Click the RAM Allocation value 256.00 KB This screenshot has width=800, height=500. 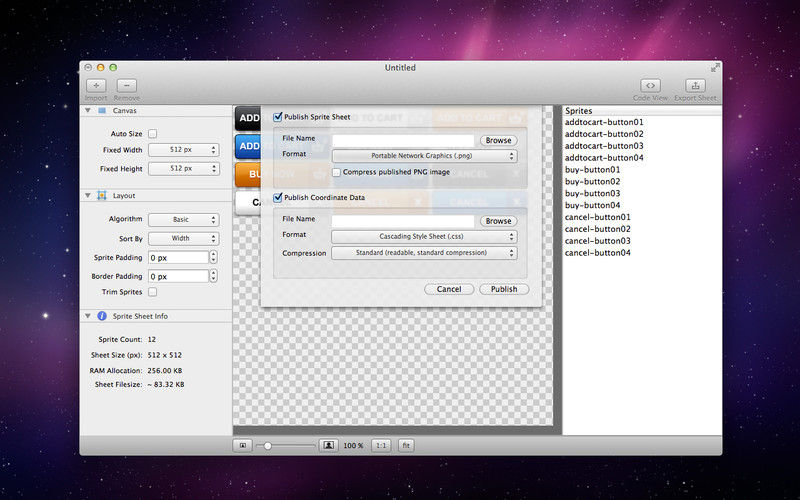pos(165,371)
